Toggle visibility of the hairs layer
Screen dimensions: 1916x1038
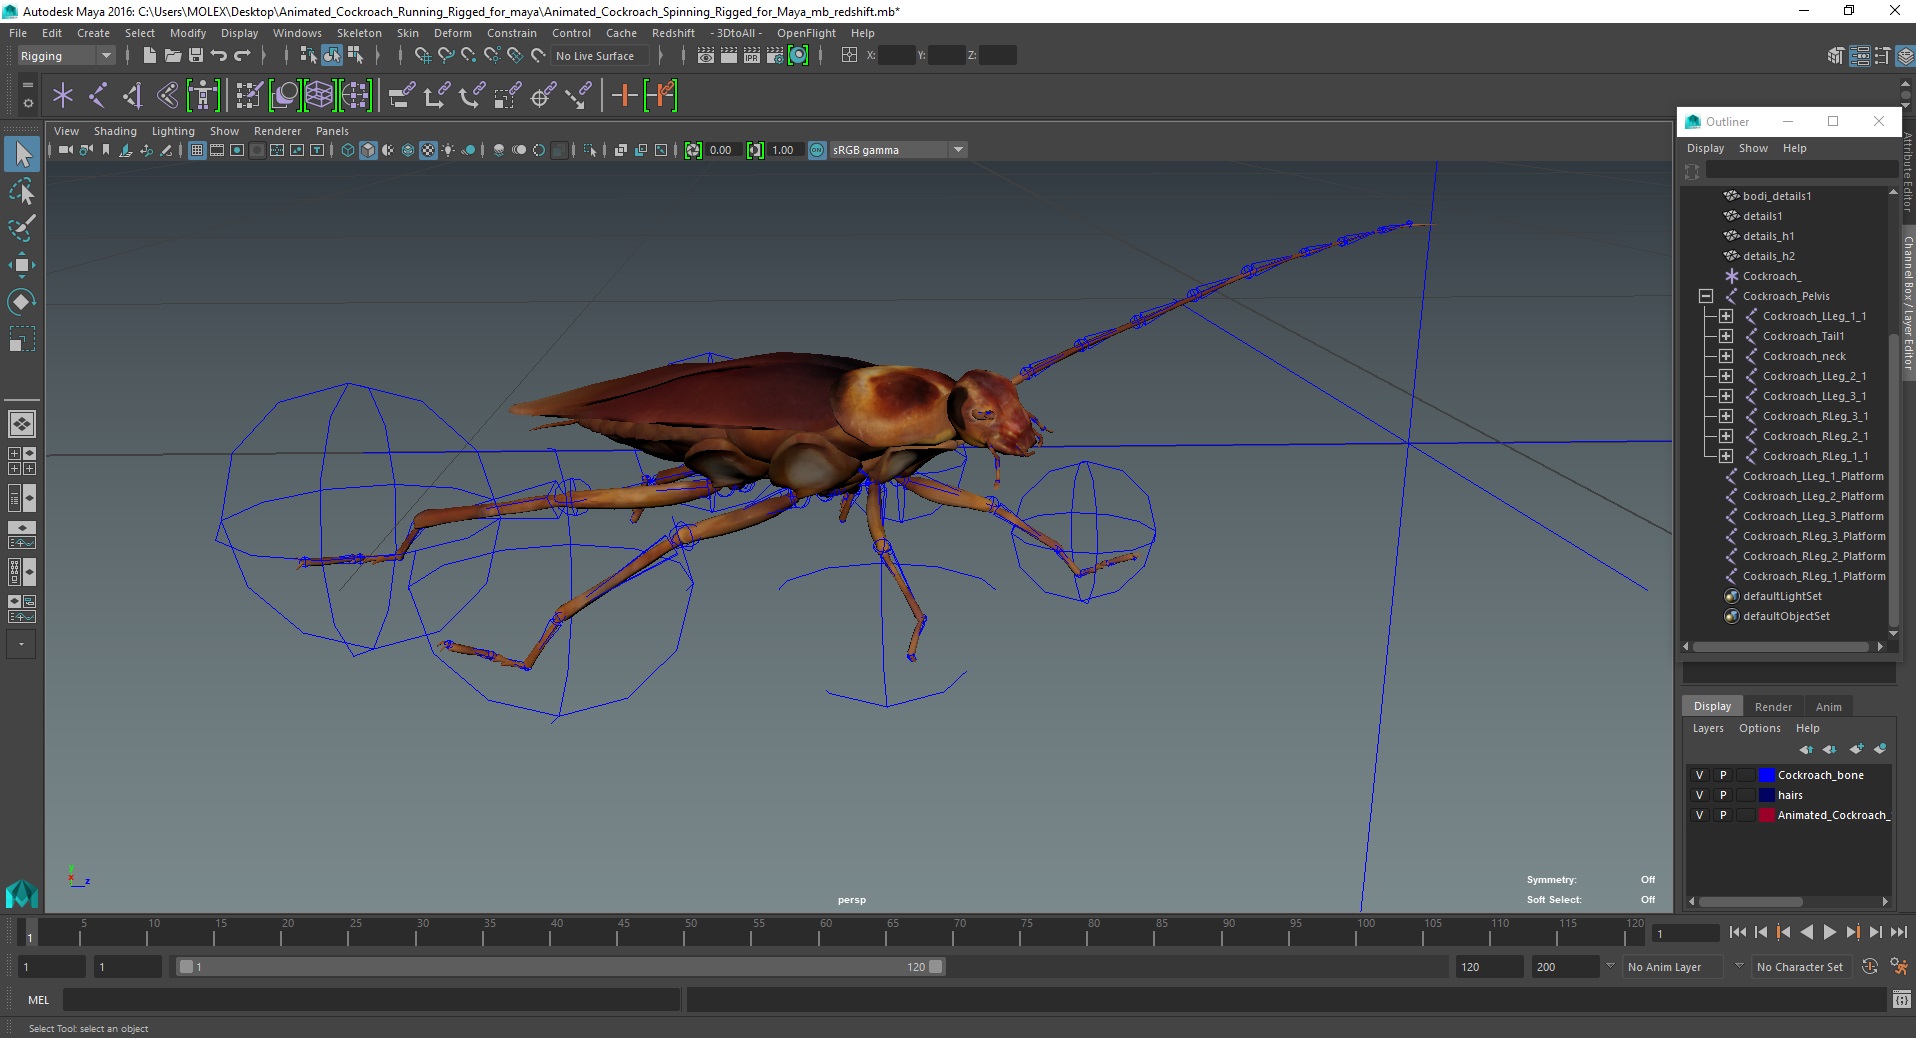pyautogui.click(x=1699, y=795)
